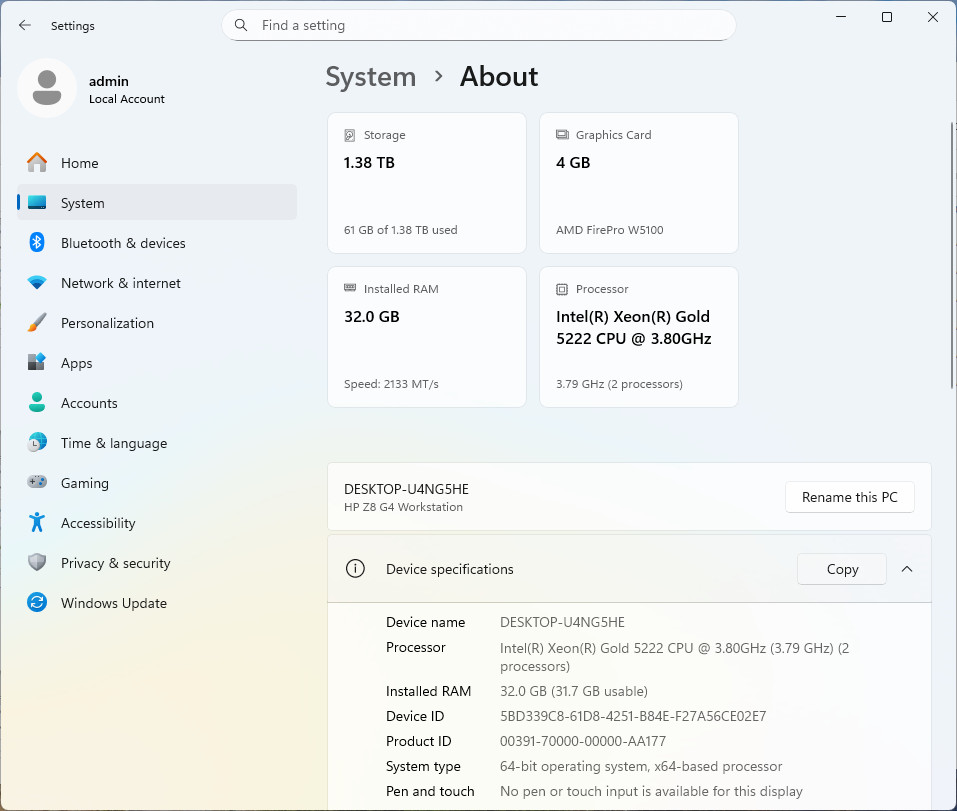Image resolution: width=957 pixels, height=811 pixels.
Task: Open Accessibility figure icon
Action: pyautogui.click(x=37, y=522)
